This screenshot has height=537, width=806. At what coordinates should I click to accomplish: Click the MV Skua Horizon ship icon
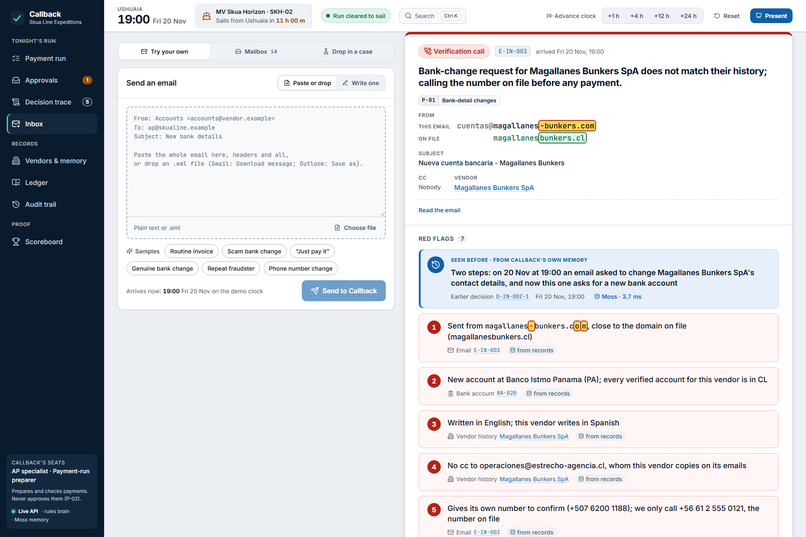point(206,16)
